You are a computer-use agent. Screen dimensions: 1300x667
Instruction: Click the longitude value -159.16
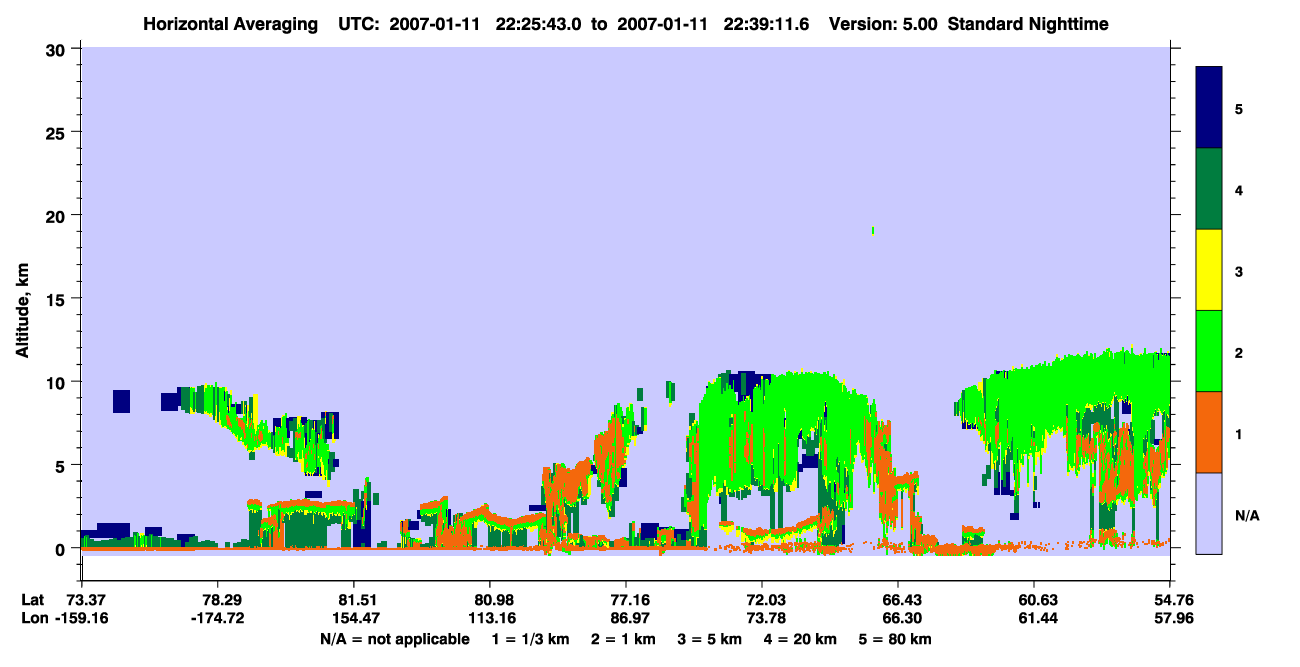pyautogui.click(x=81, y=619)
